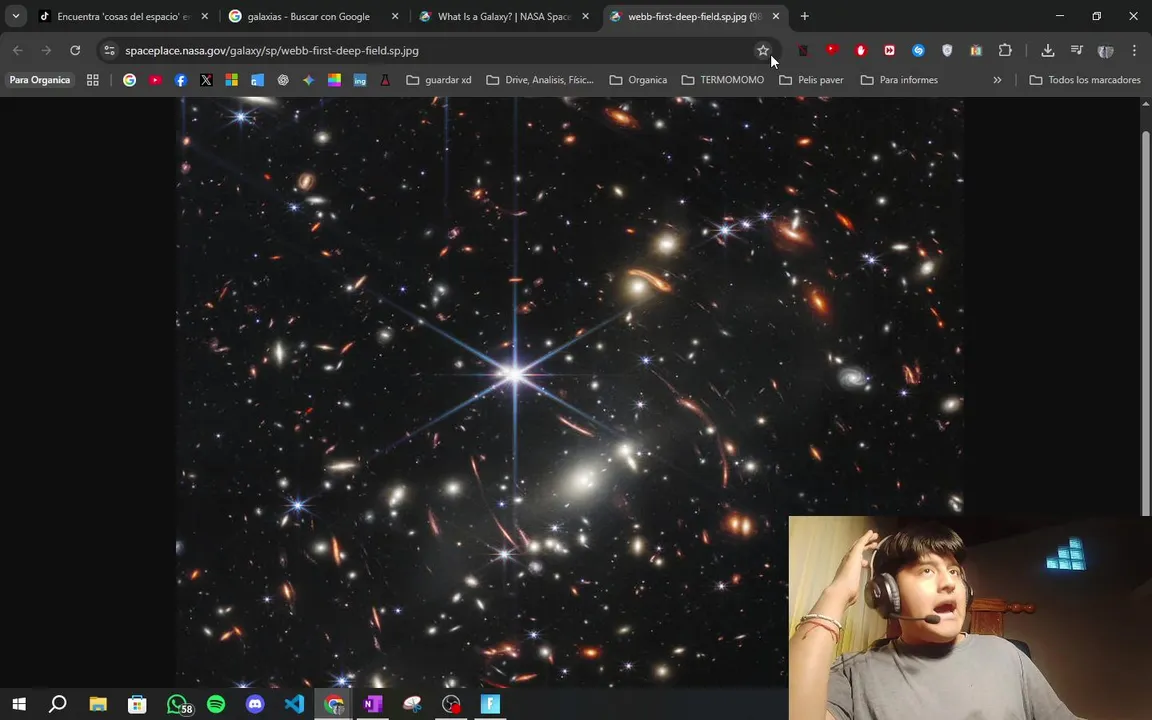Image resolution: width=1152 pixels, height=720 pixels.
Task: Open the Snipping Tool taskbar icon
Action: [x=412, y=704]
